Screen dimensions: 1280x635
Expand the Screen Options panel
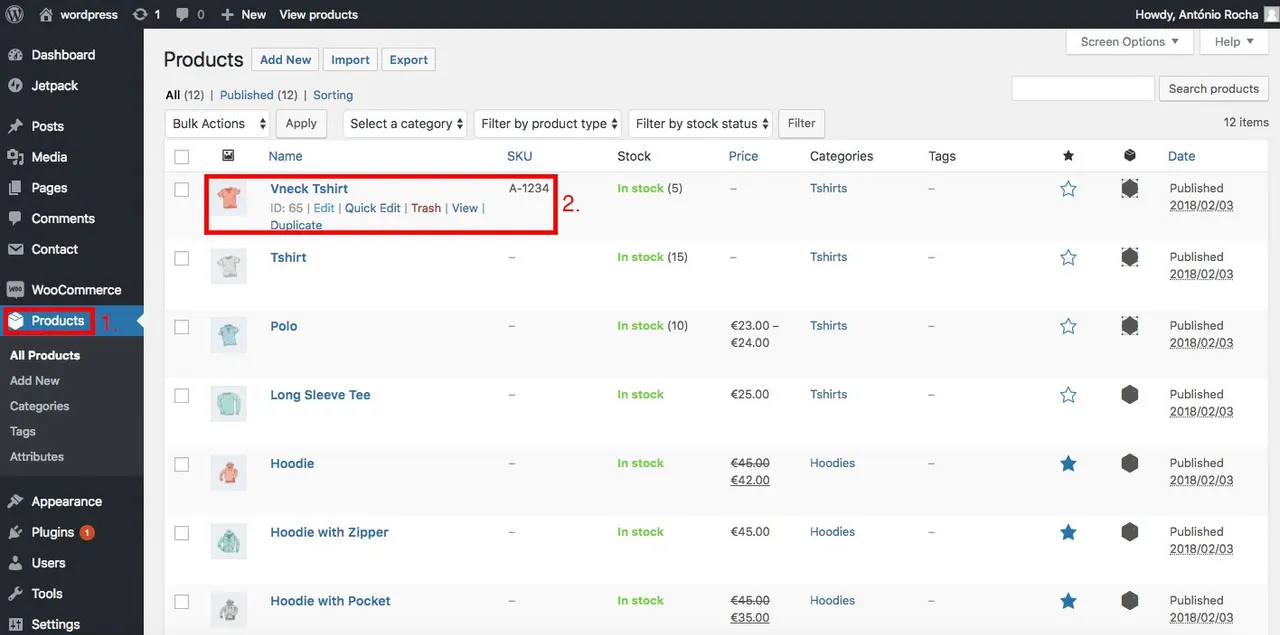point(1130,42)
